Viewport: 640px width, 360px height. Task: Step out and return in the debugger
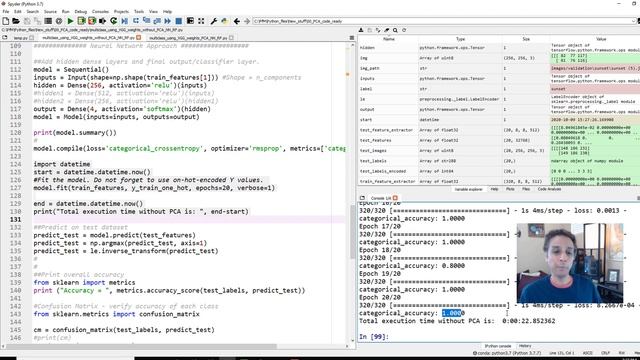pos(157,21)
